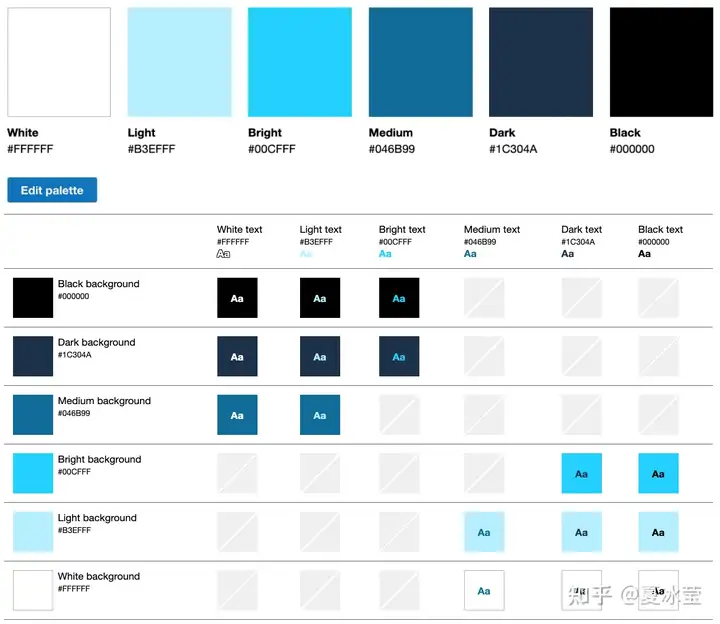Click the Bright background row swatch
The height and width of the screenshot is (624, 720).
coord(33,473)
